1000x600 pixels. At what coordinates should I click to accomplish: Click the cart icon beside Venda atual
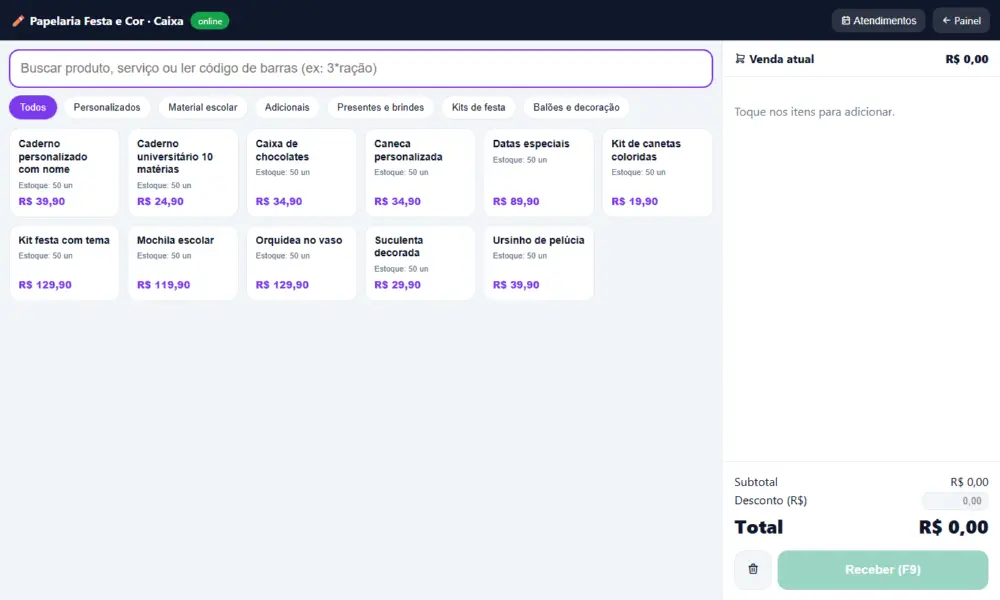coord(740,59)
